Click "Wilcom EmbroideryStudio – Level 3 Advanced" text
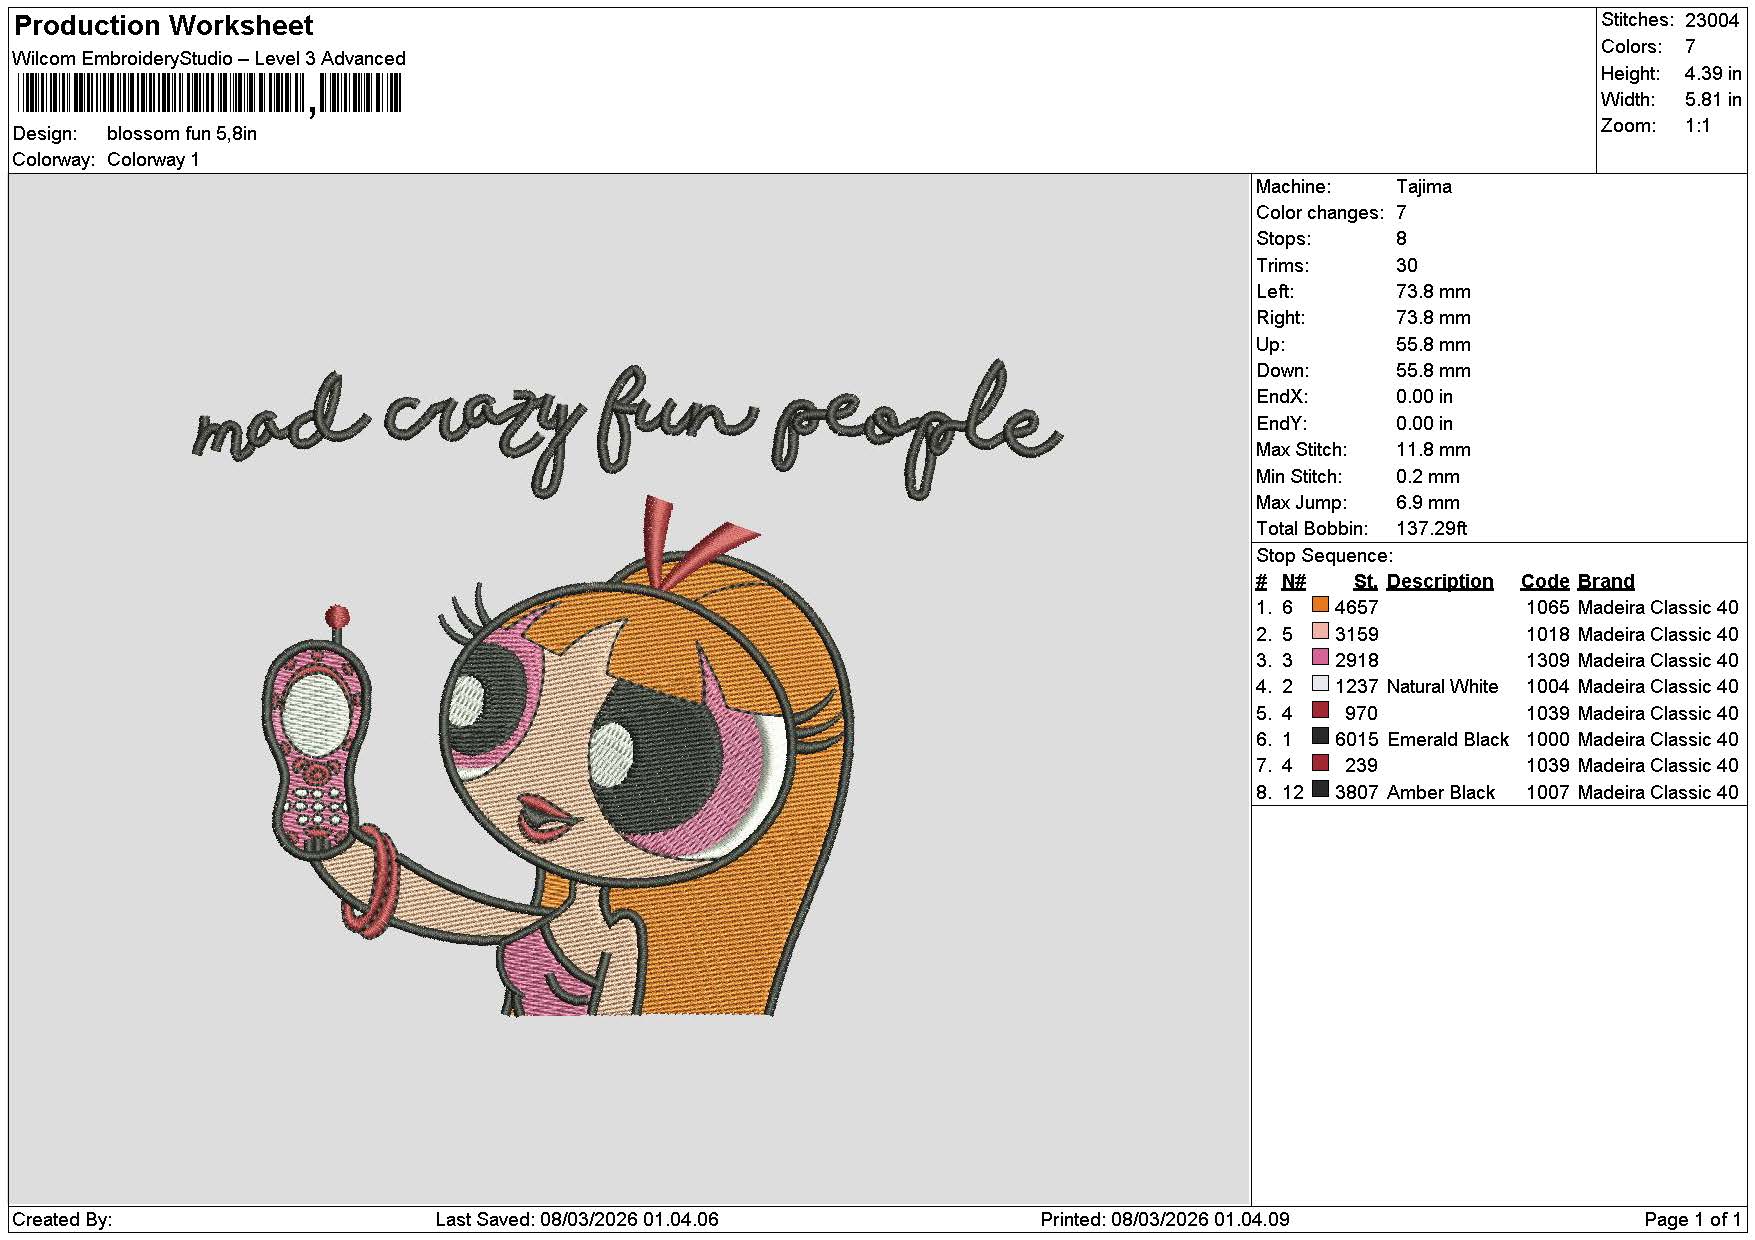The width and height of the screenshot is (1755, 1240). (209, 59)
